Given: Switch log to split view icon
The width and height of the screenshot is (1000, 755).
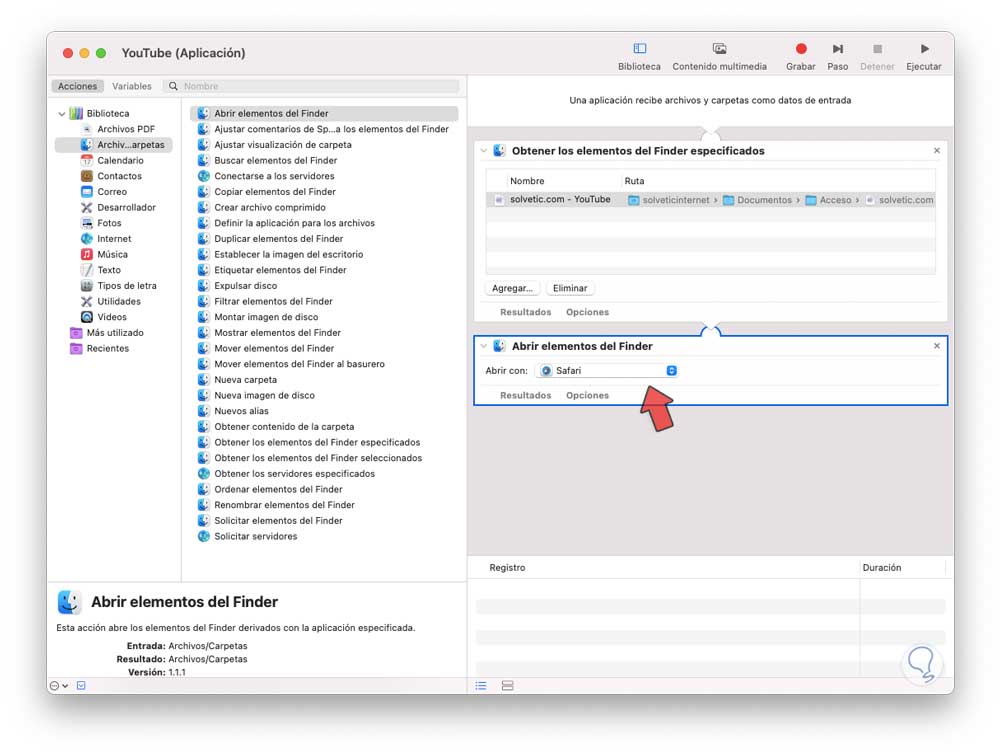Looking at the screenshot, I should 508,685.
